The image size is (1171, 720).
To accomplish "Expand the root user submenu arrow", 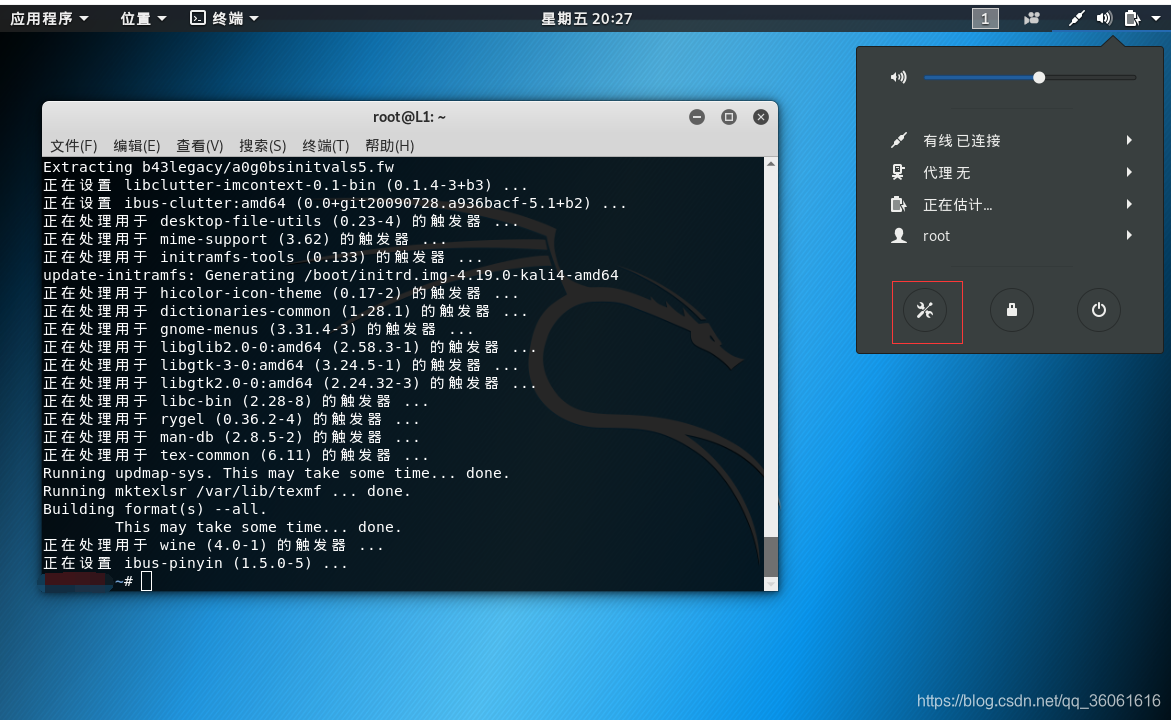I will coord(1129,236).
